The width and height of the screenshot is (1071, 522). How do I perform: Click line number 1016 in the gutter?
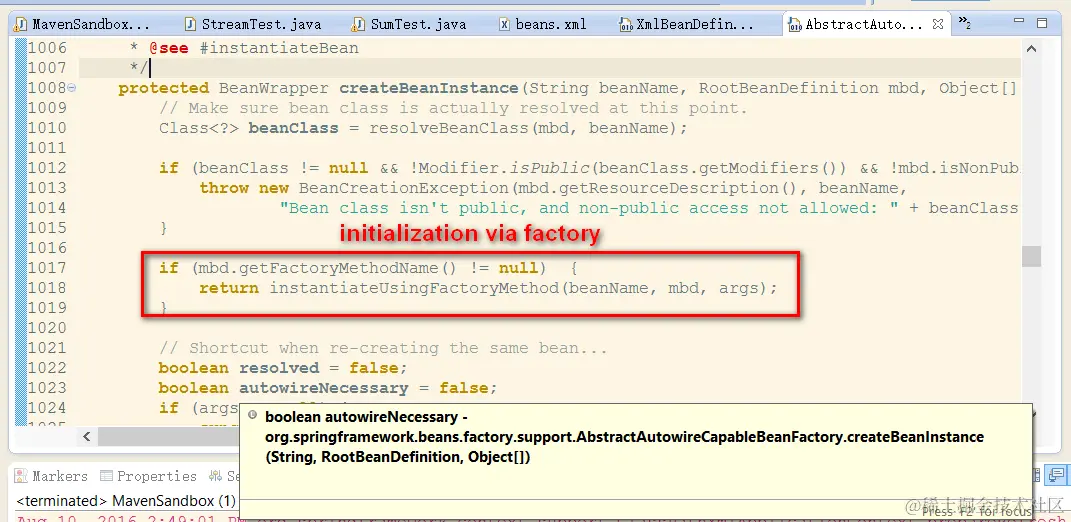(x=47, y=247)
